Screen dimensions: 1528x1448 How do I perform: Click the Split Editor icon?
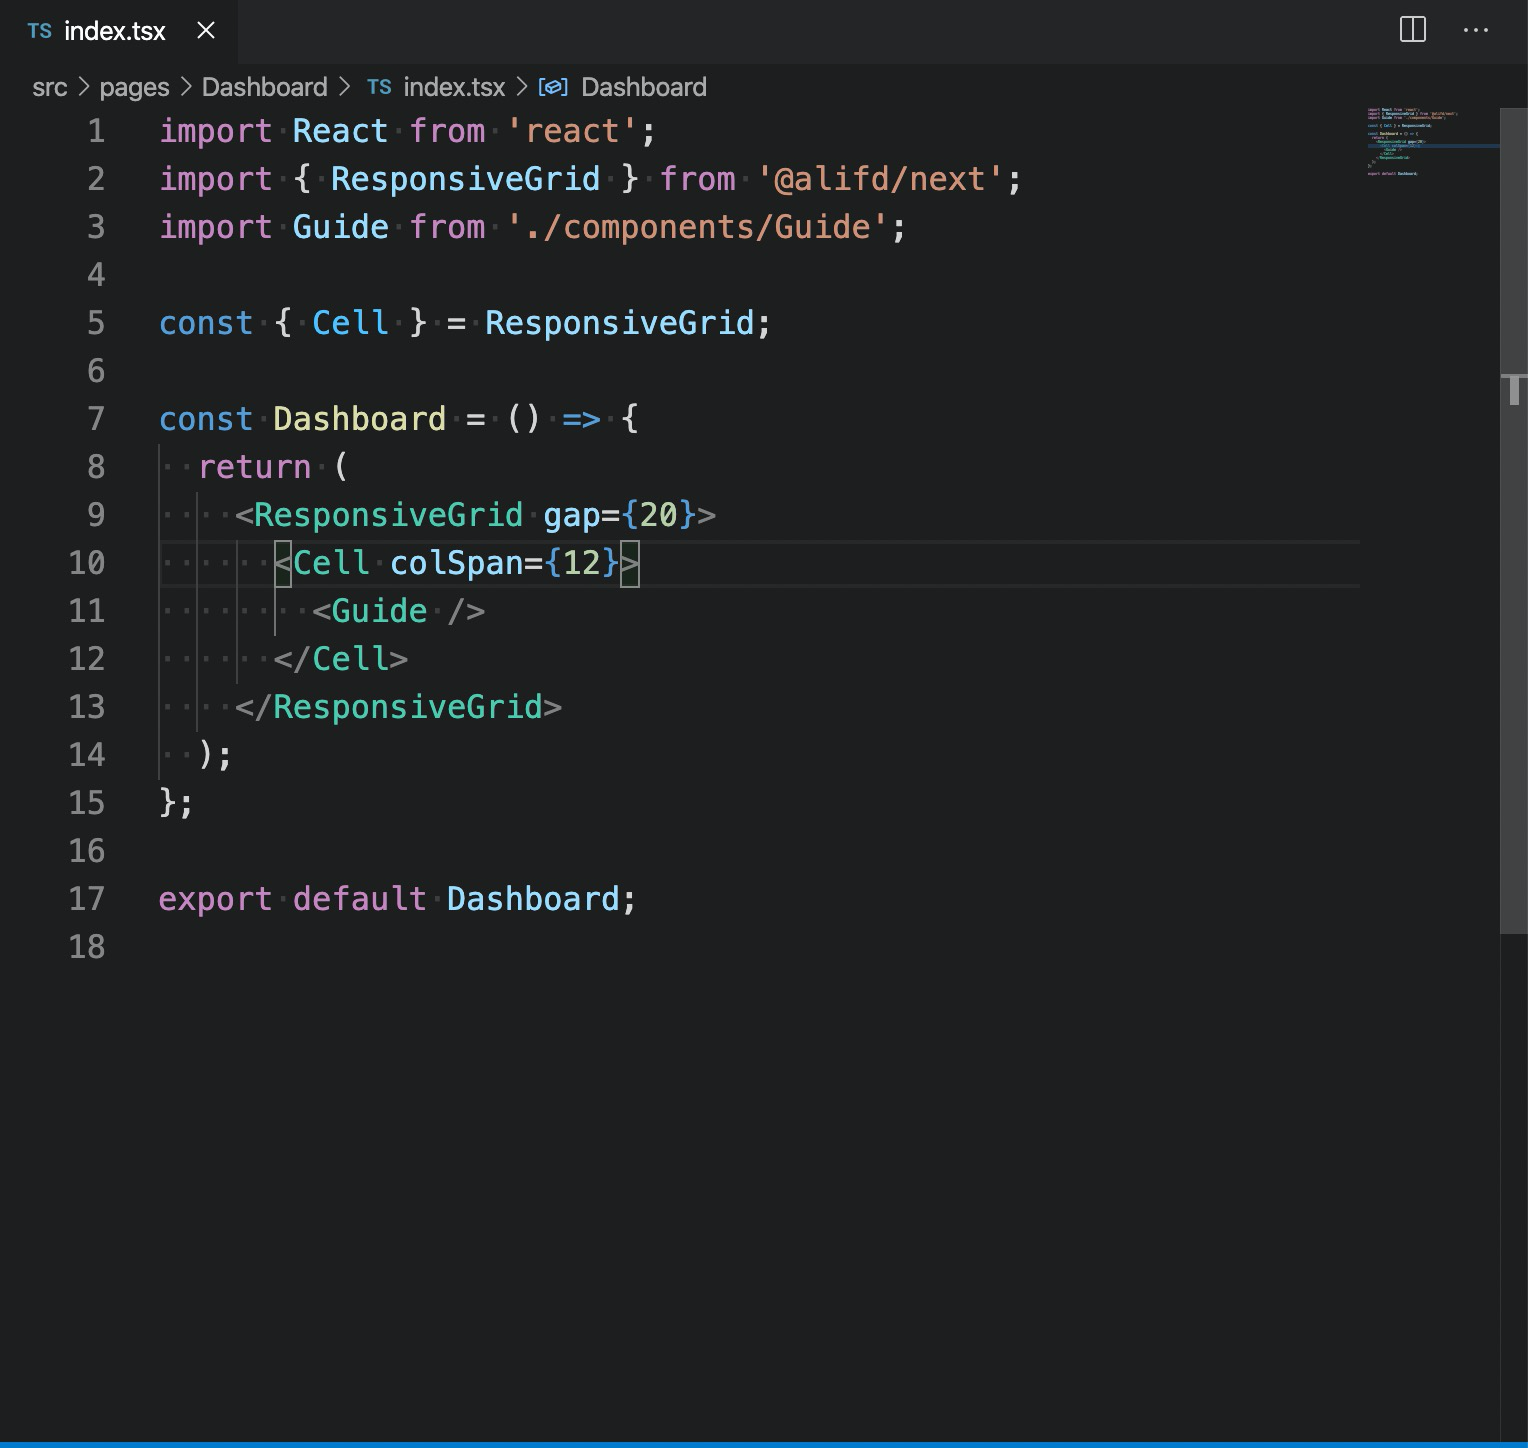coord(1412,30)
